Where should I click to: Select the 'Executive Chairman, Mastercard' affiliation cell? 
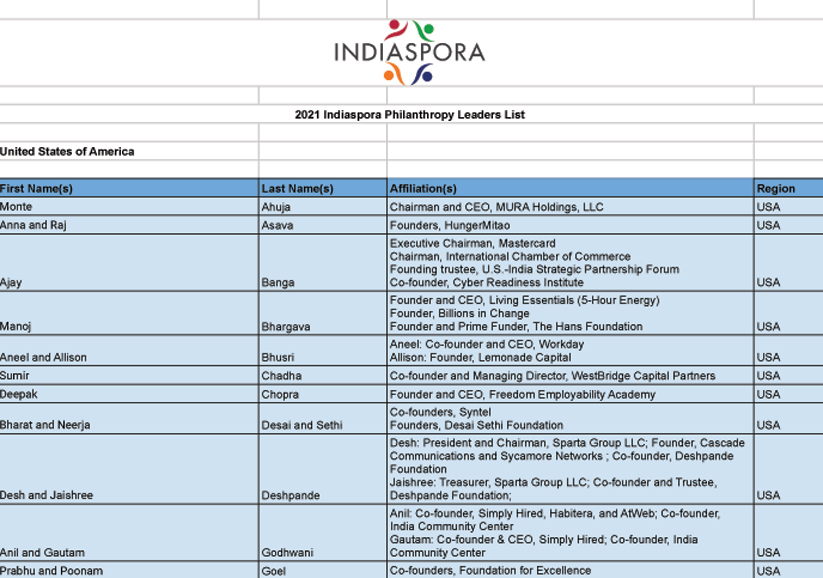pyautogui.click(x=571, y=263)
